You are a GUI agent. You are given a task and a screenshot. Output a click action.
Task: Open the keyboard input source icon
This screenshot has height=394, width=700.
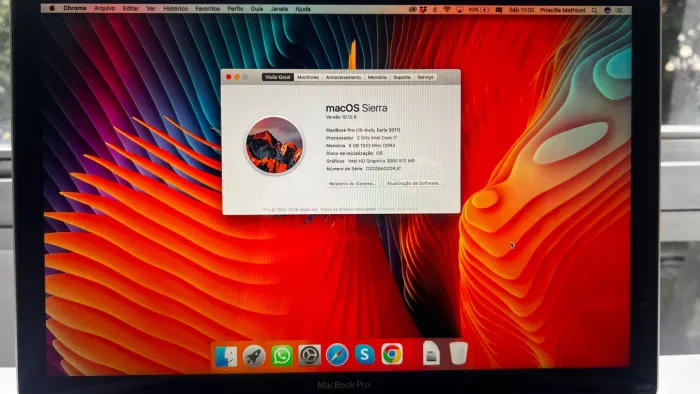pyautogui.click(x=499, y=10)
